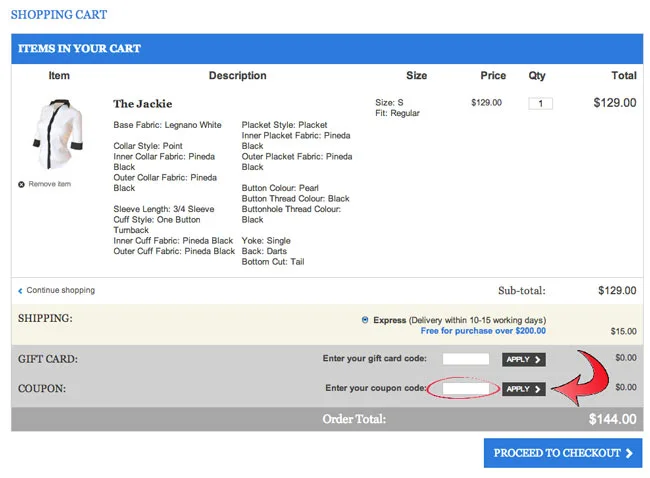Click into the coupon code field
The height and width of the screenshot is (478, 650).
point(465,388)
